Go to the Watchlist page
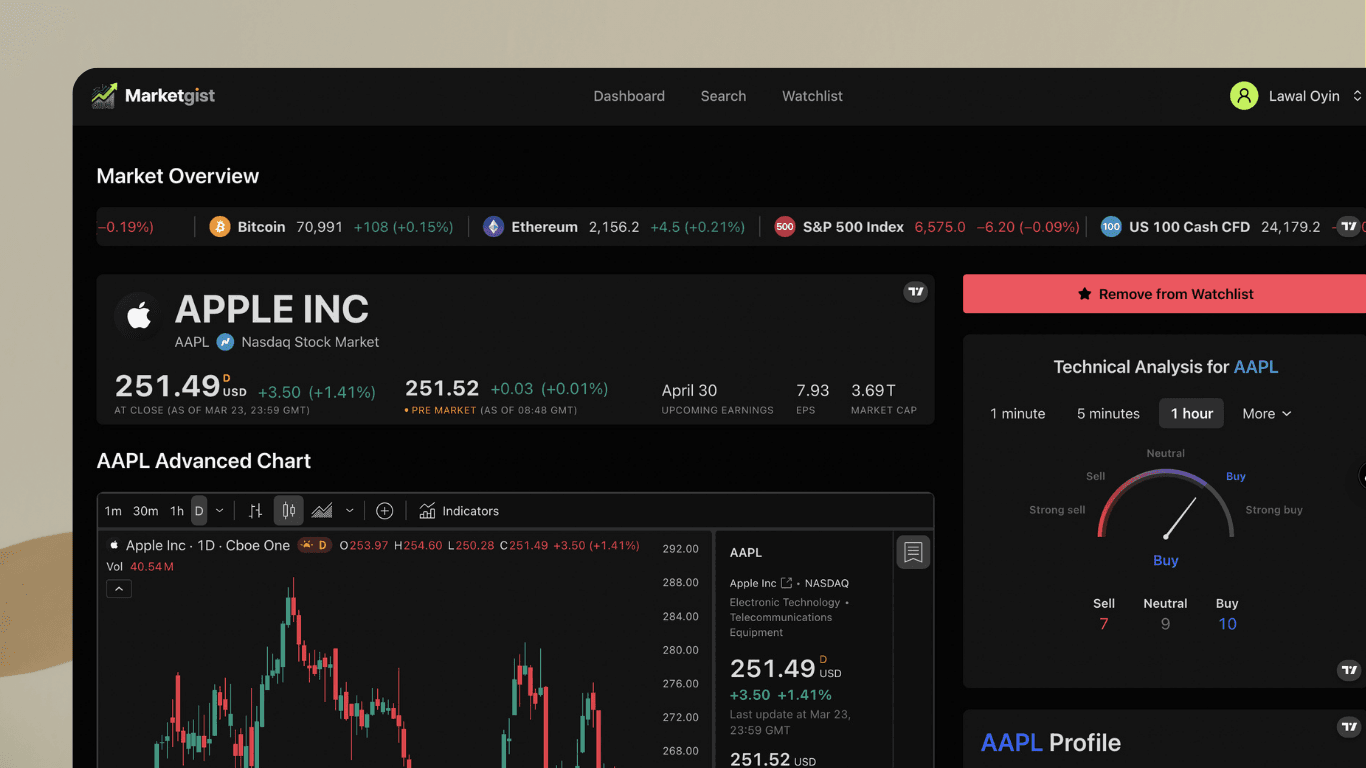Image resolution: width=1366 pixels, height=768 pixels. click(x=811, y=95)
